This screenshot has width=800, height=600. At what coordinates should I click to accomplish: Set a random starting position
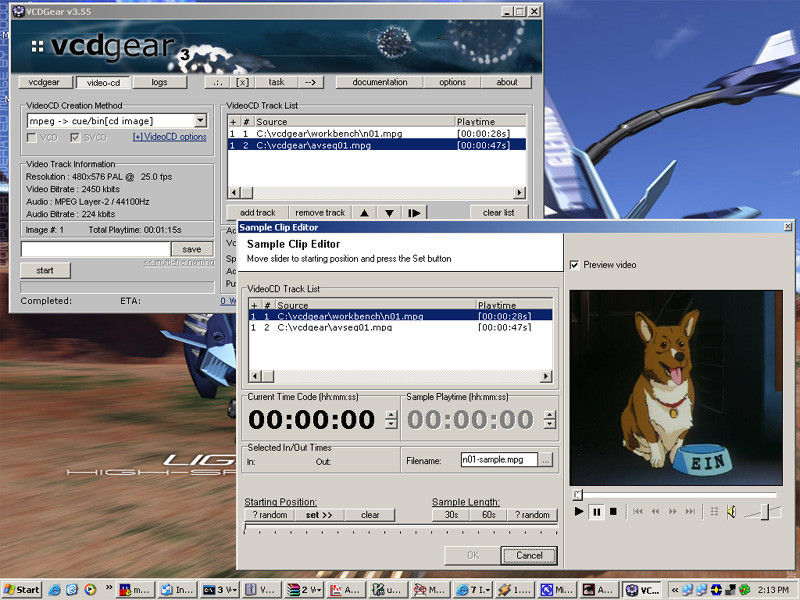270,515
